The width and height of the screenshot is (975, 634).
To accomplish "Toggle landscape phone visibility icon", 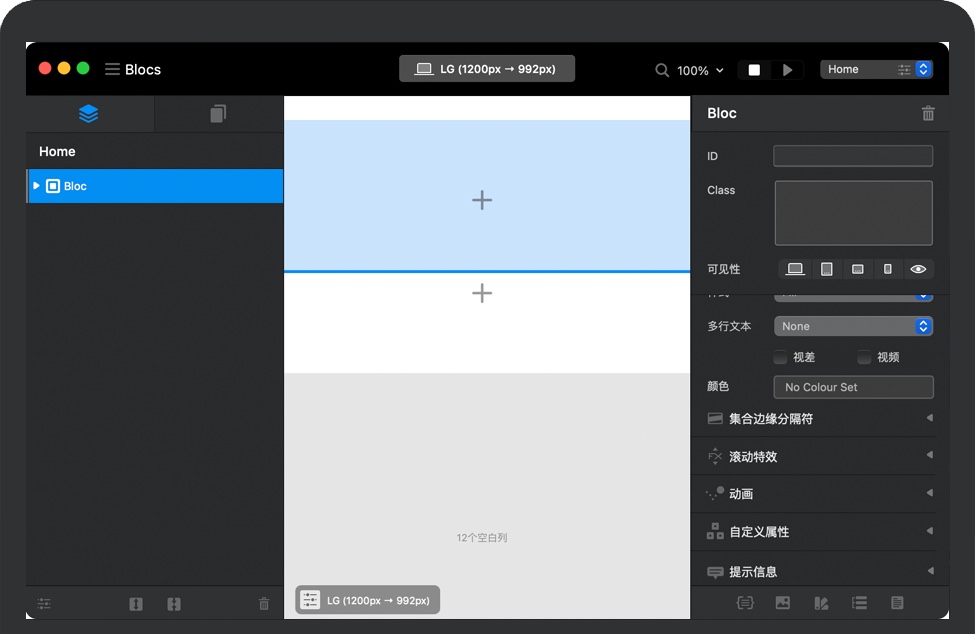I will 857,269.
